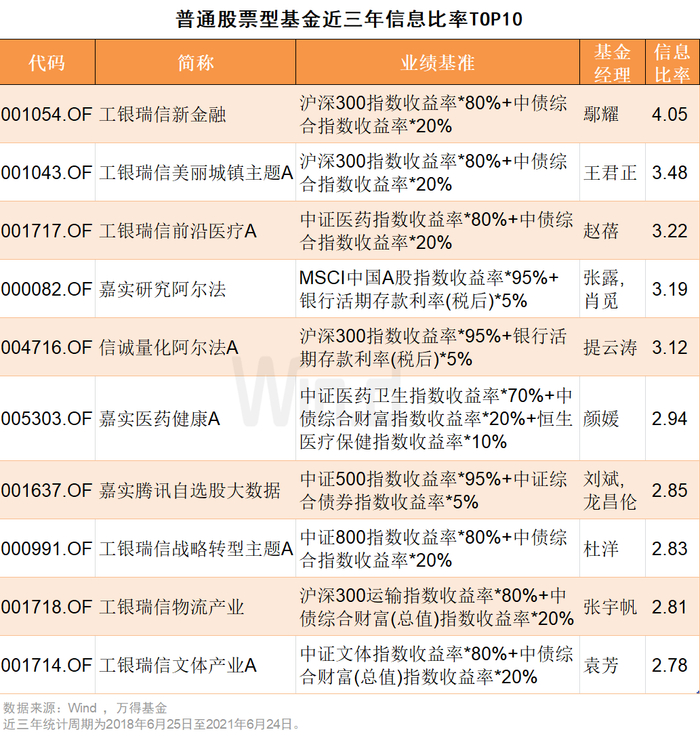Select fund code 001717.OF

(x=47, y=231)
